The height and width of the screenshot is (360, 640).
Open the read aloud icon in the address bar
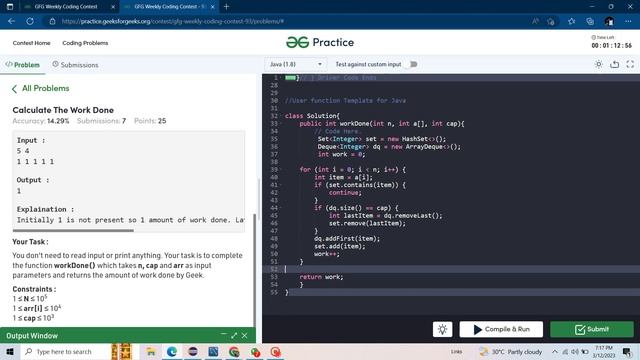coord(535,21)
